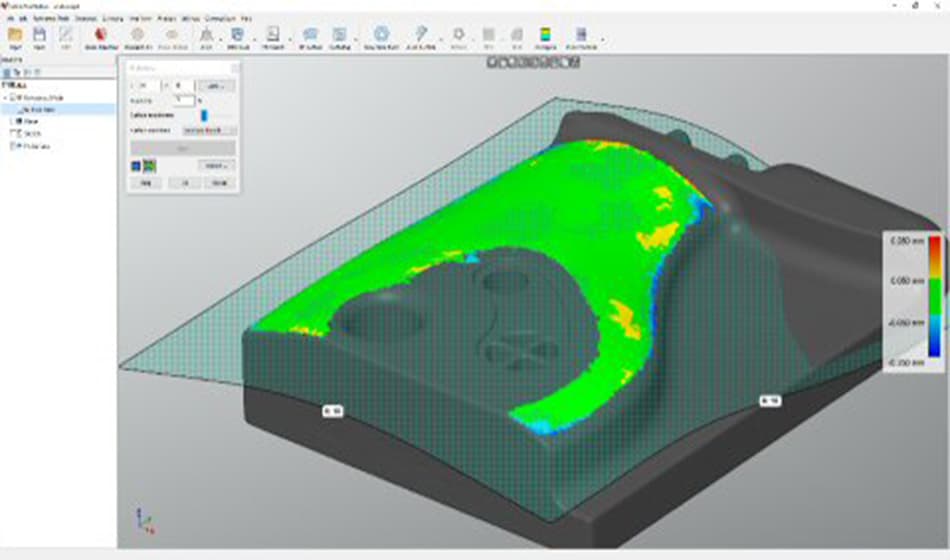
Task: Click the numeric field in the dialog's second row
Action: point(184,101)
